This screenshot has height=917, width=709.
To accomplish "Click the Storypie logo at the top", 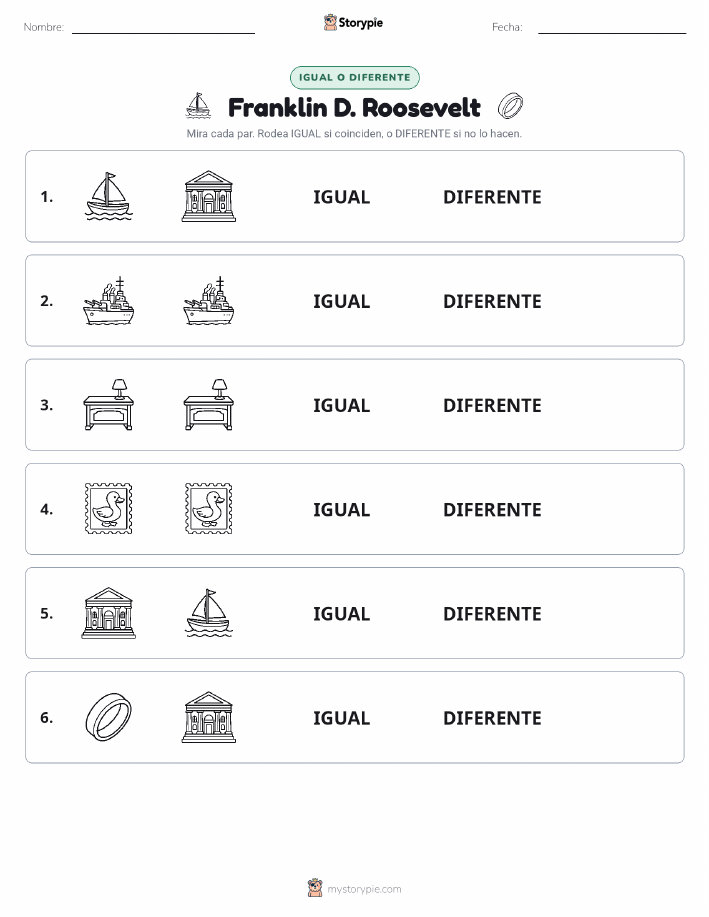I will click(353, 23).
